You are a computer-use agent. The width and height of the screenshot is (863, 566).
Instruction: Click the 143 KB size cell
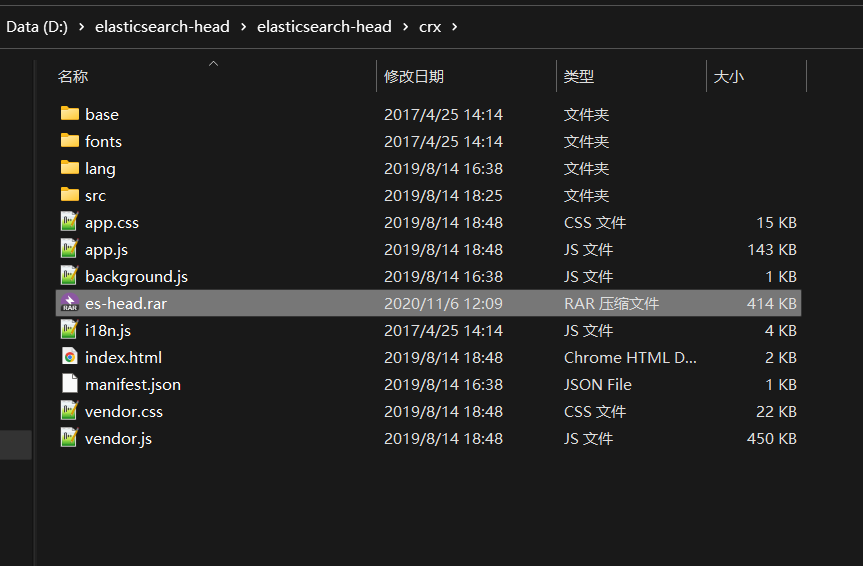[x=772, y=249]
